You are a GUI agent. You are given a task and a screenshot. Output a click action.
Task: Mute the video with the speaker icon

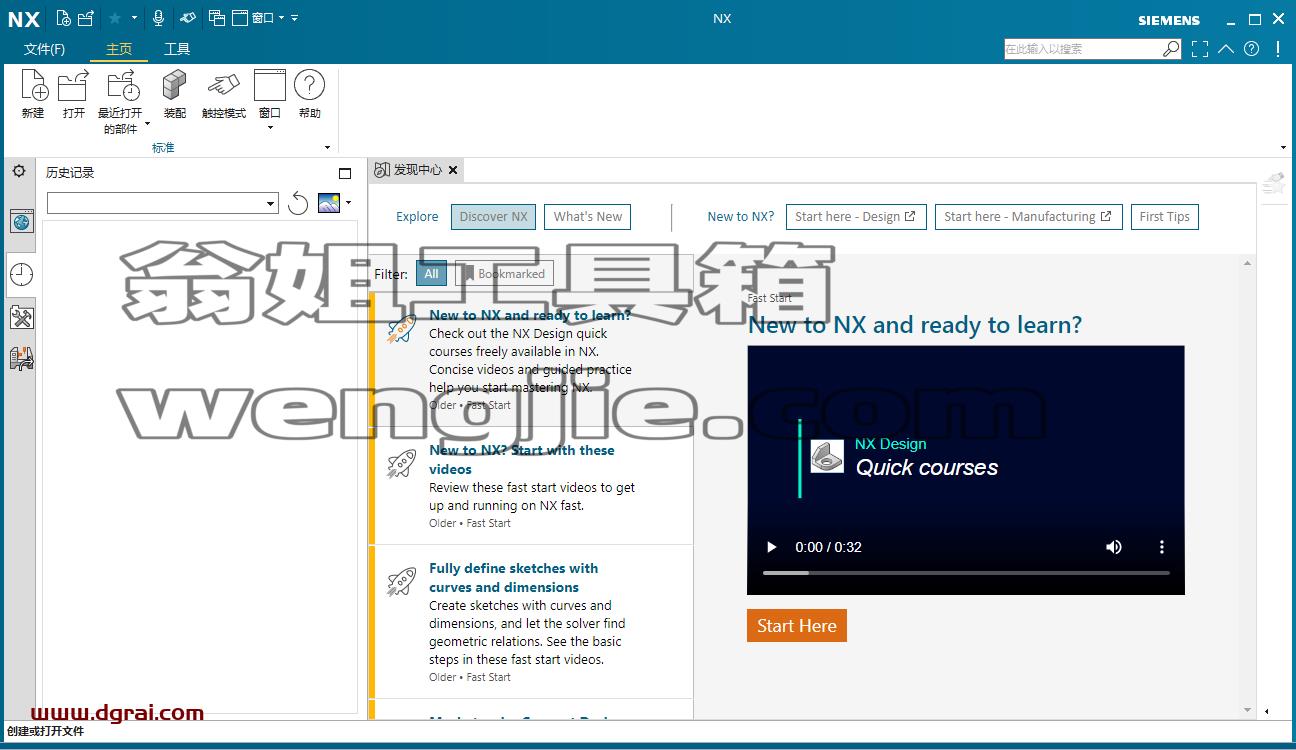[1114, 547]
